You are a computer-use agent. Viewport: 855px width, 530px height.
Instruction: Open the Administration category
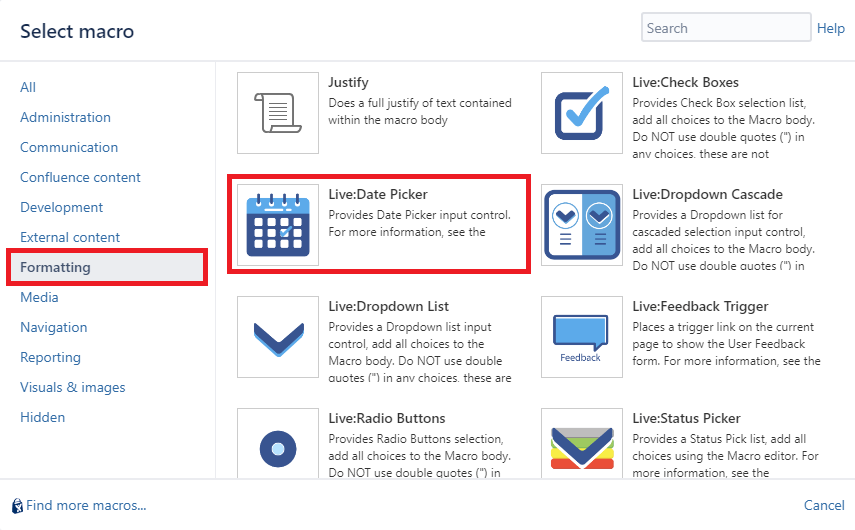[x=65, y=117]
